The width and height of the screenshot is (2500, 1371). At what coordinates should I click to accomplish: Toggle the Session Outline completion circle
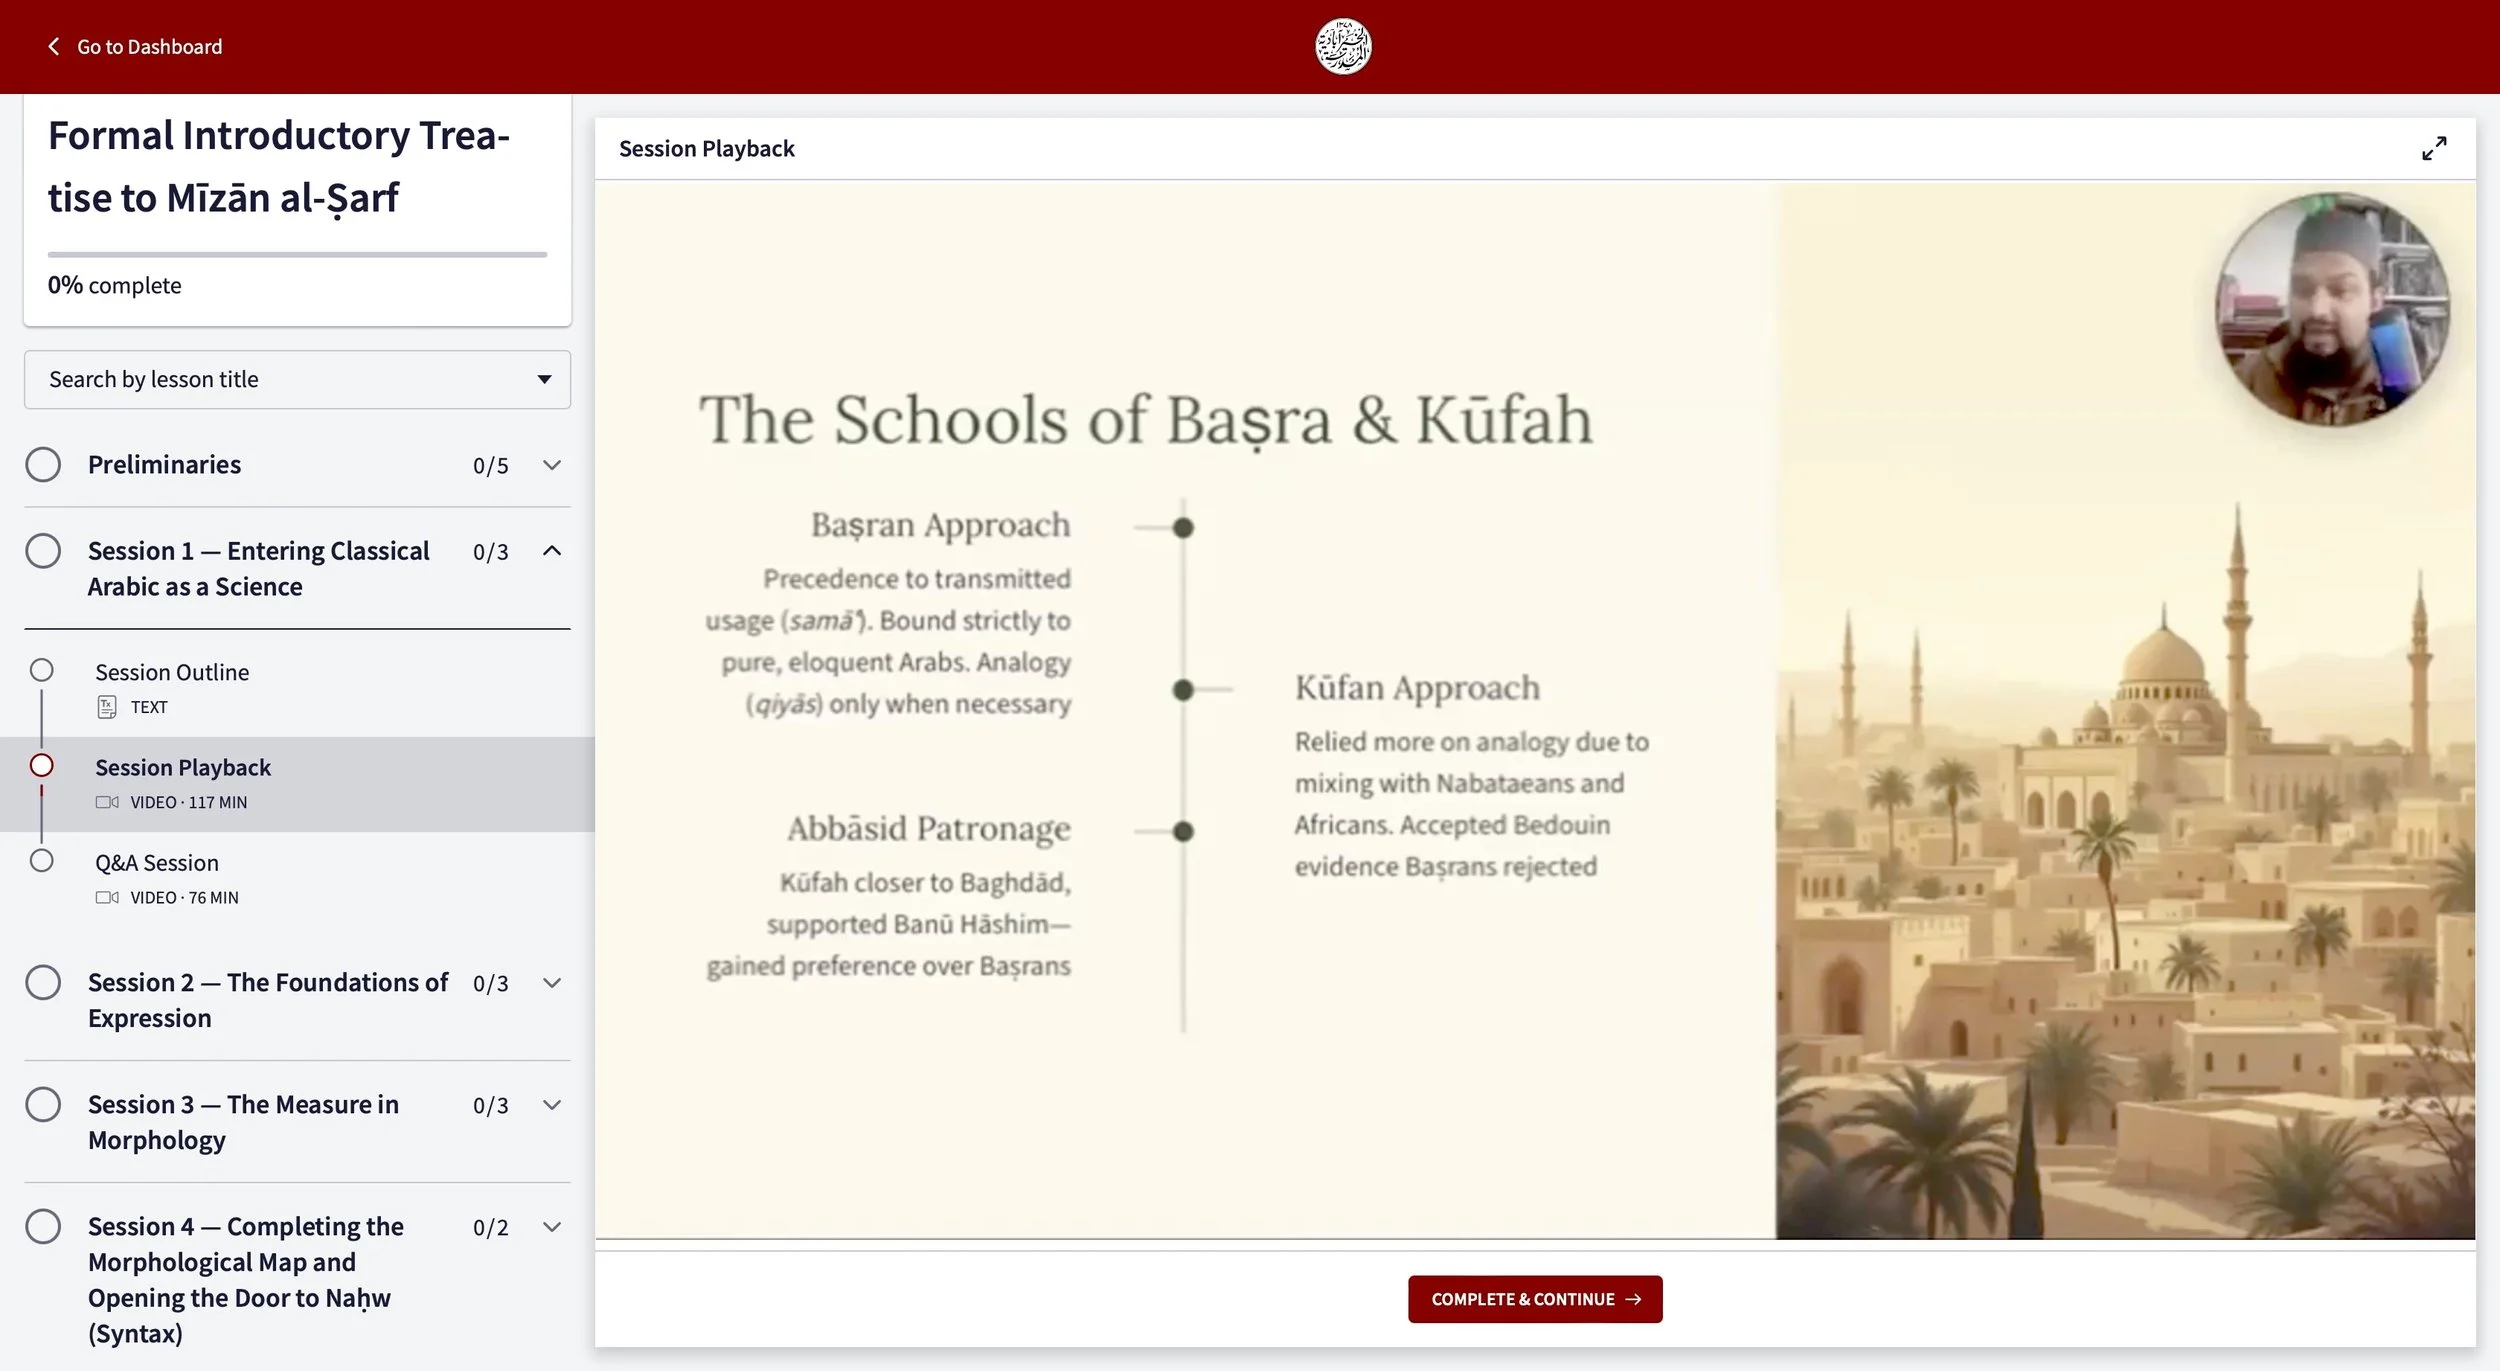41,670
